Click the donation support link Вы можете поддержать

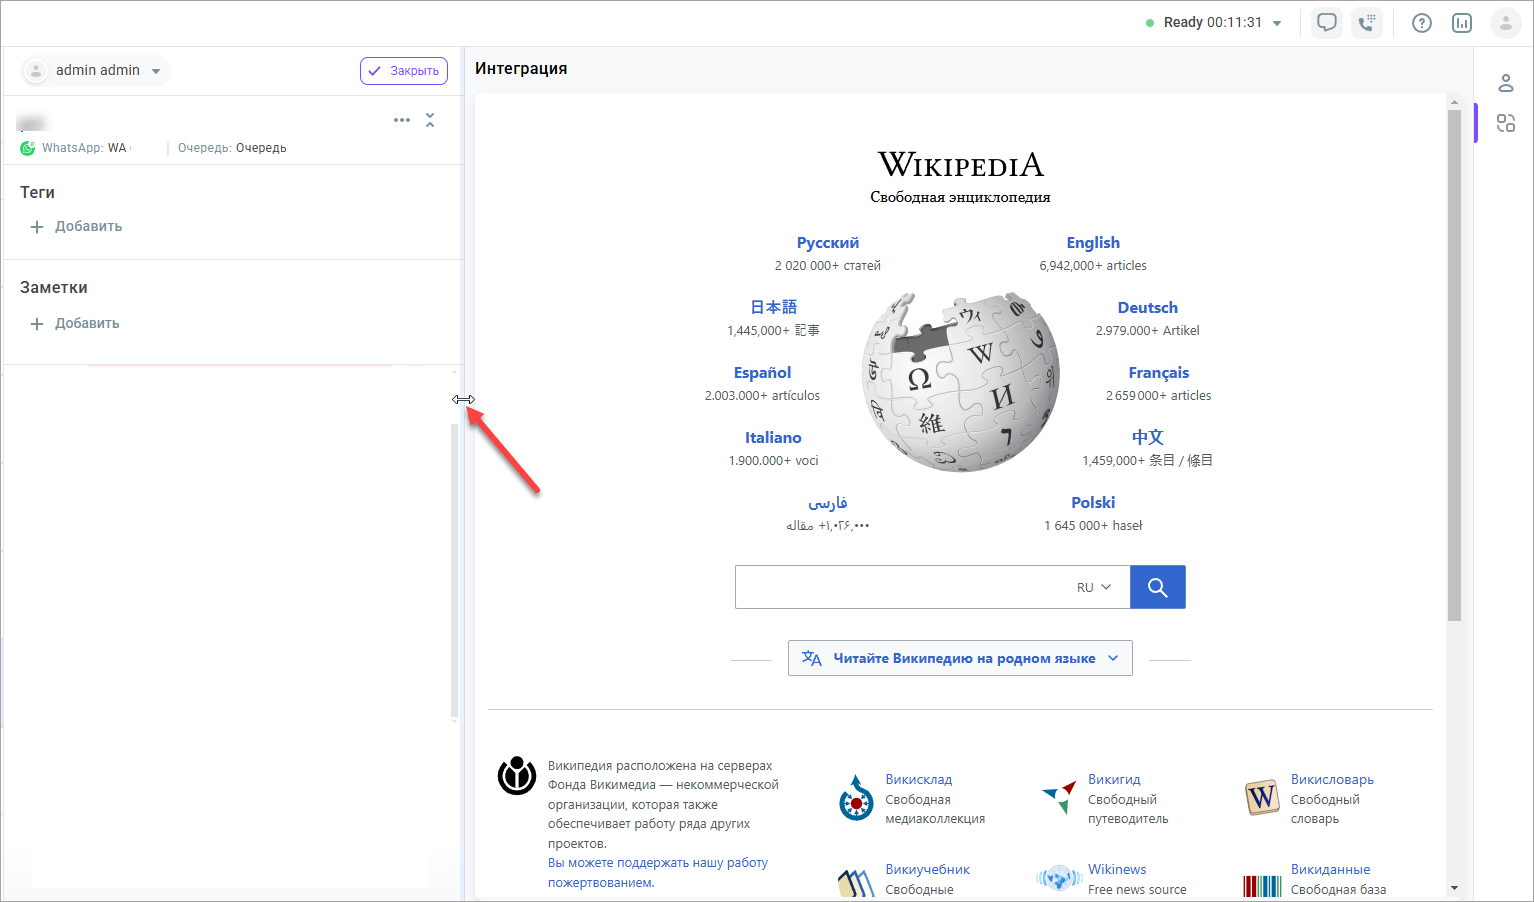click(658, 873)
